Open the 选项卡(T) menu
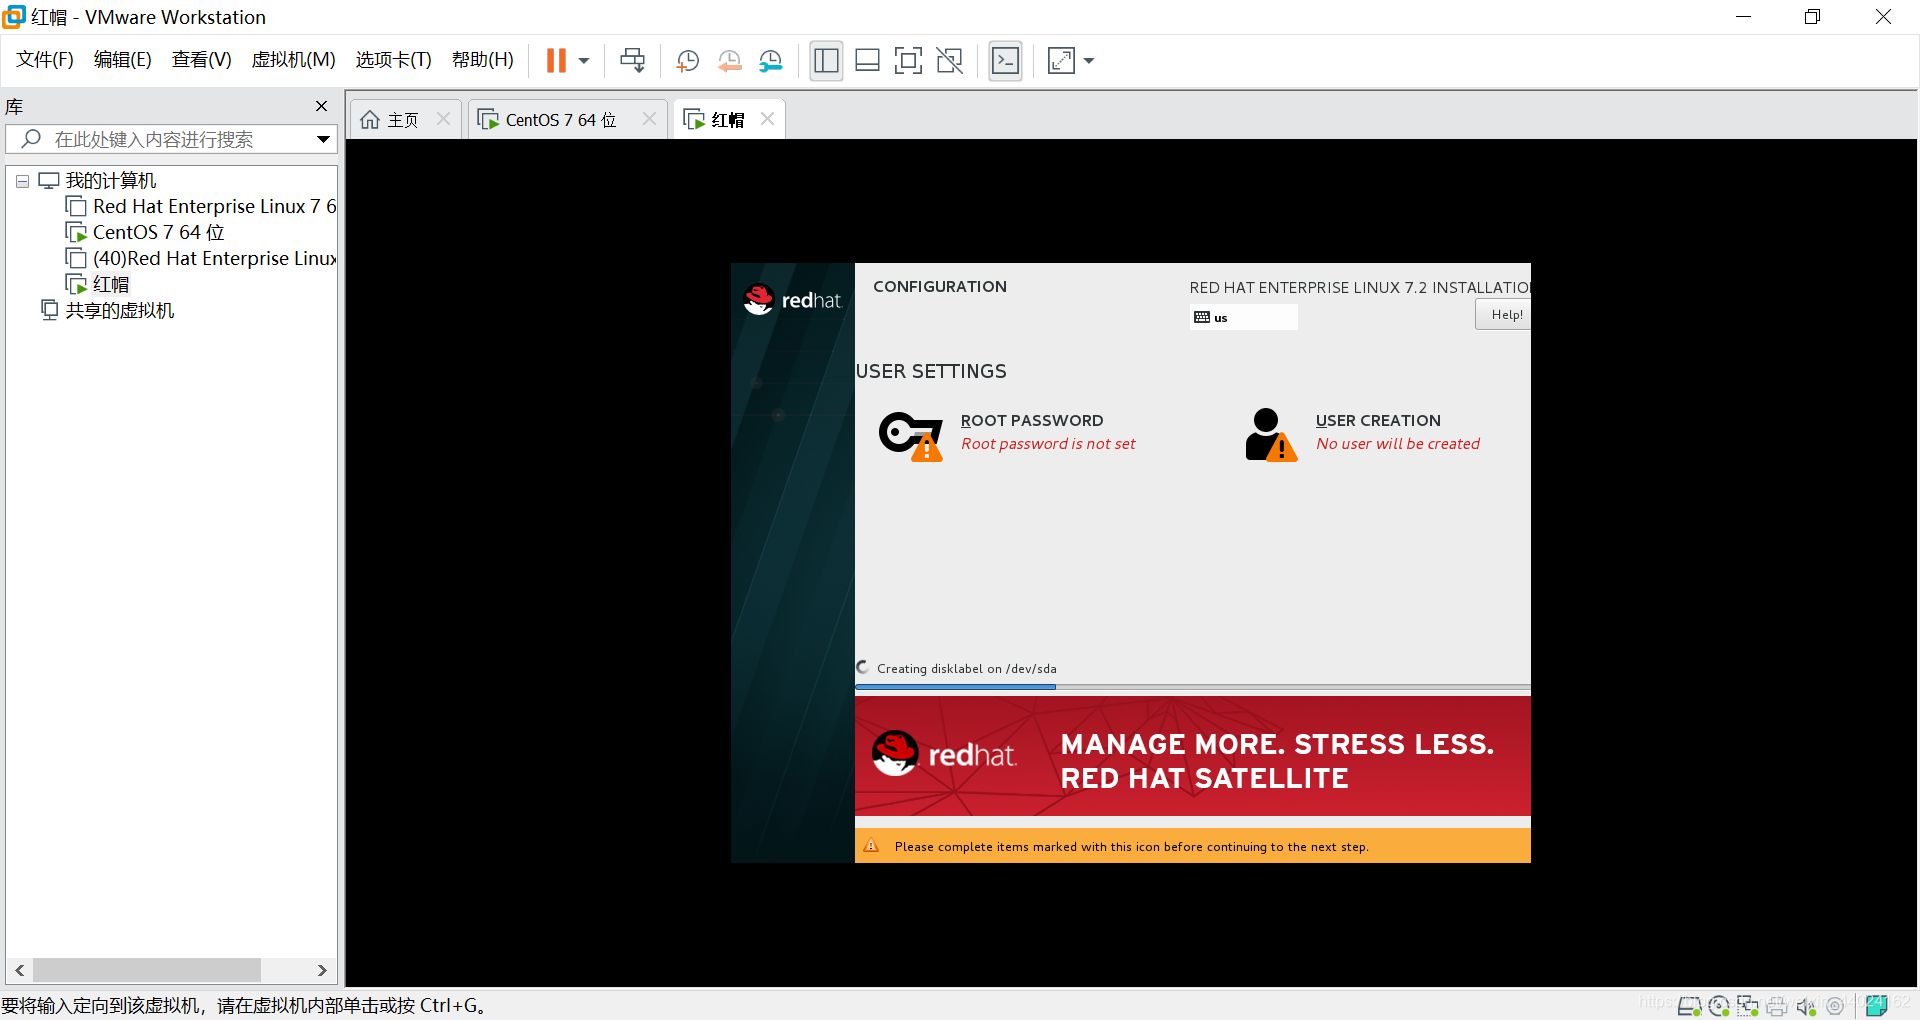 (x=394, y=60)
